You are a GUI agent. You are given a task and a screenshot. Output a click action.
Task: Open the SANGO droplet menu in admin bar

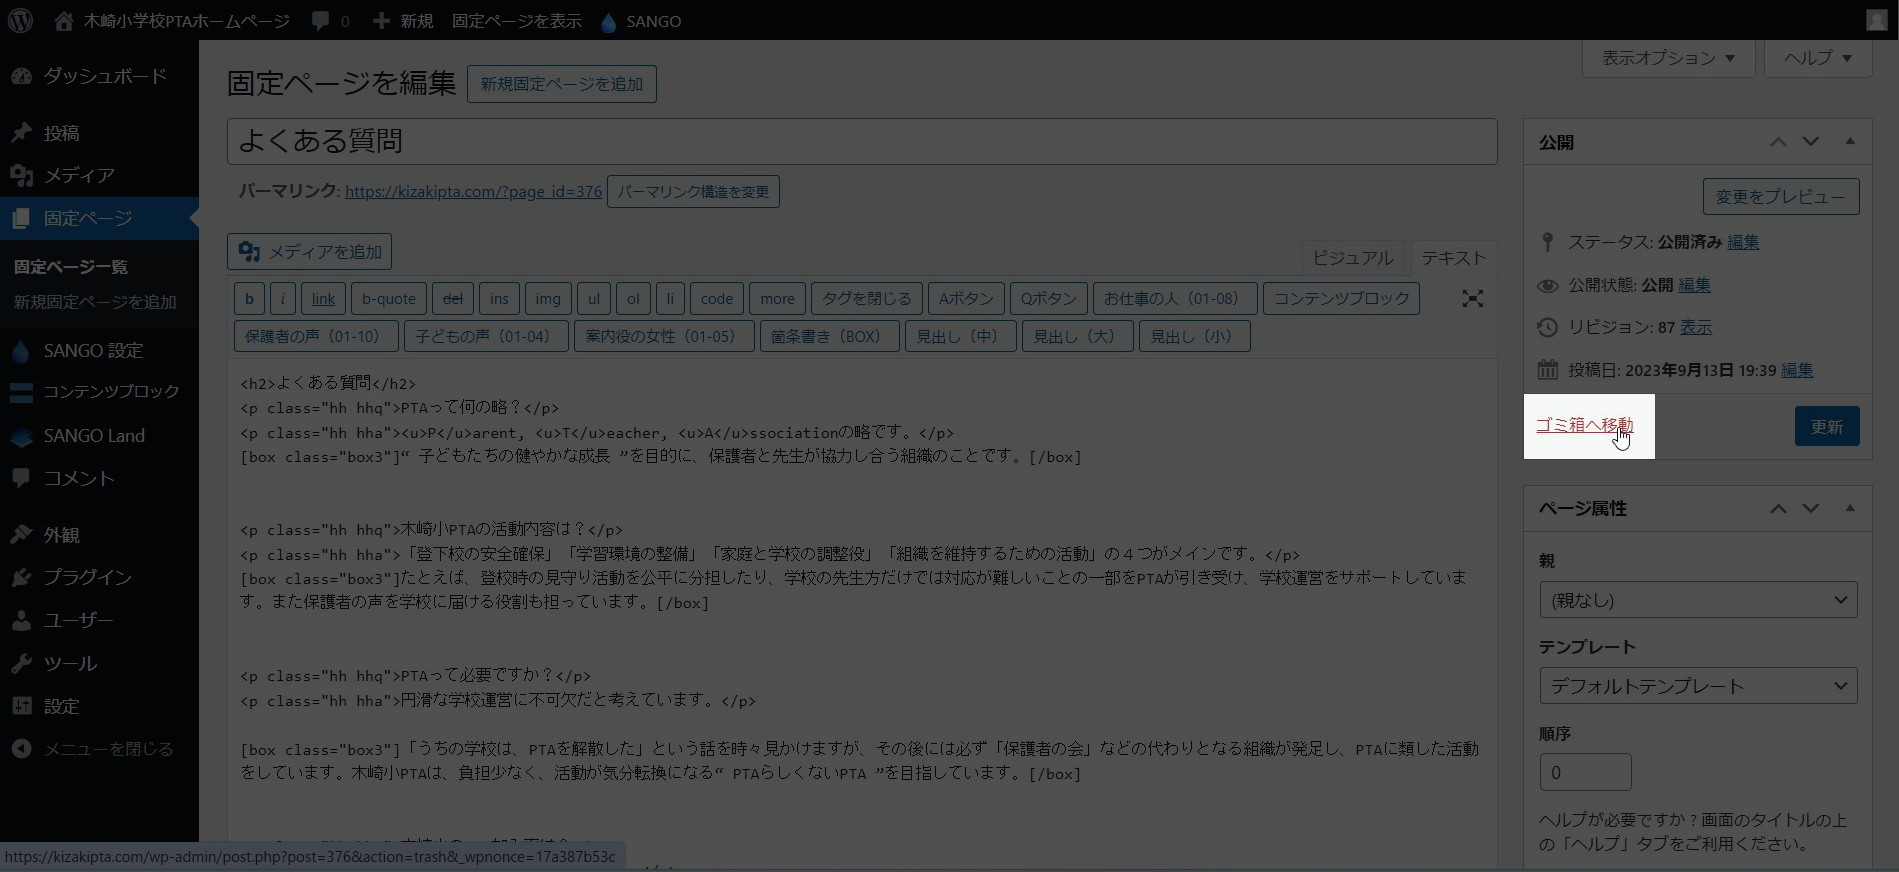click(x=609, y=22)
